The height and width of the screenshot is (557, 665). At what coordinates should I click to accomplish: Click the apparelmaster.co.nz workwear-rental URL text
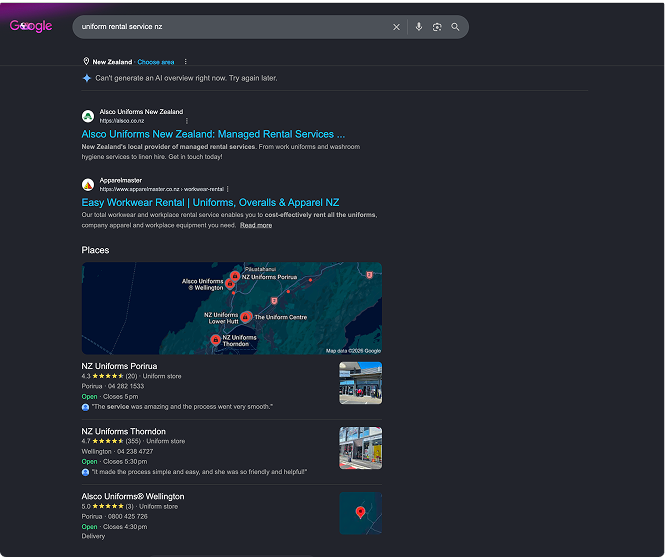tap(162, 189)
